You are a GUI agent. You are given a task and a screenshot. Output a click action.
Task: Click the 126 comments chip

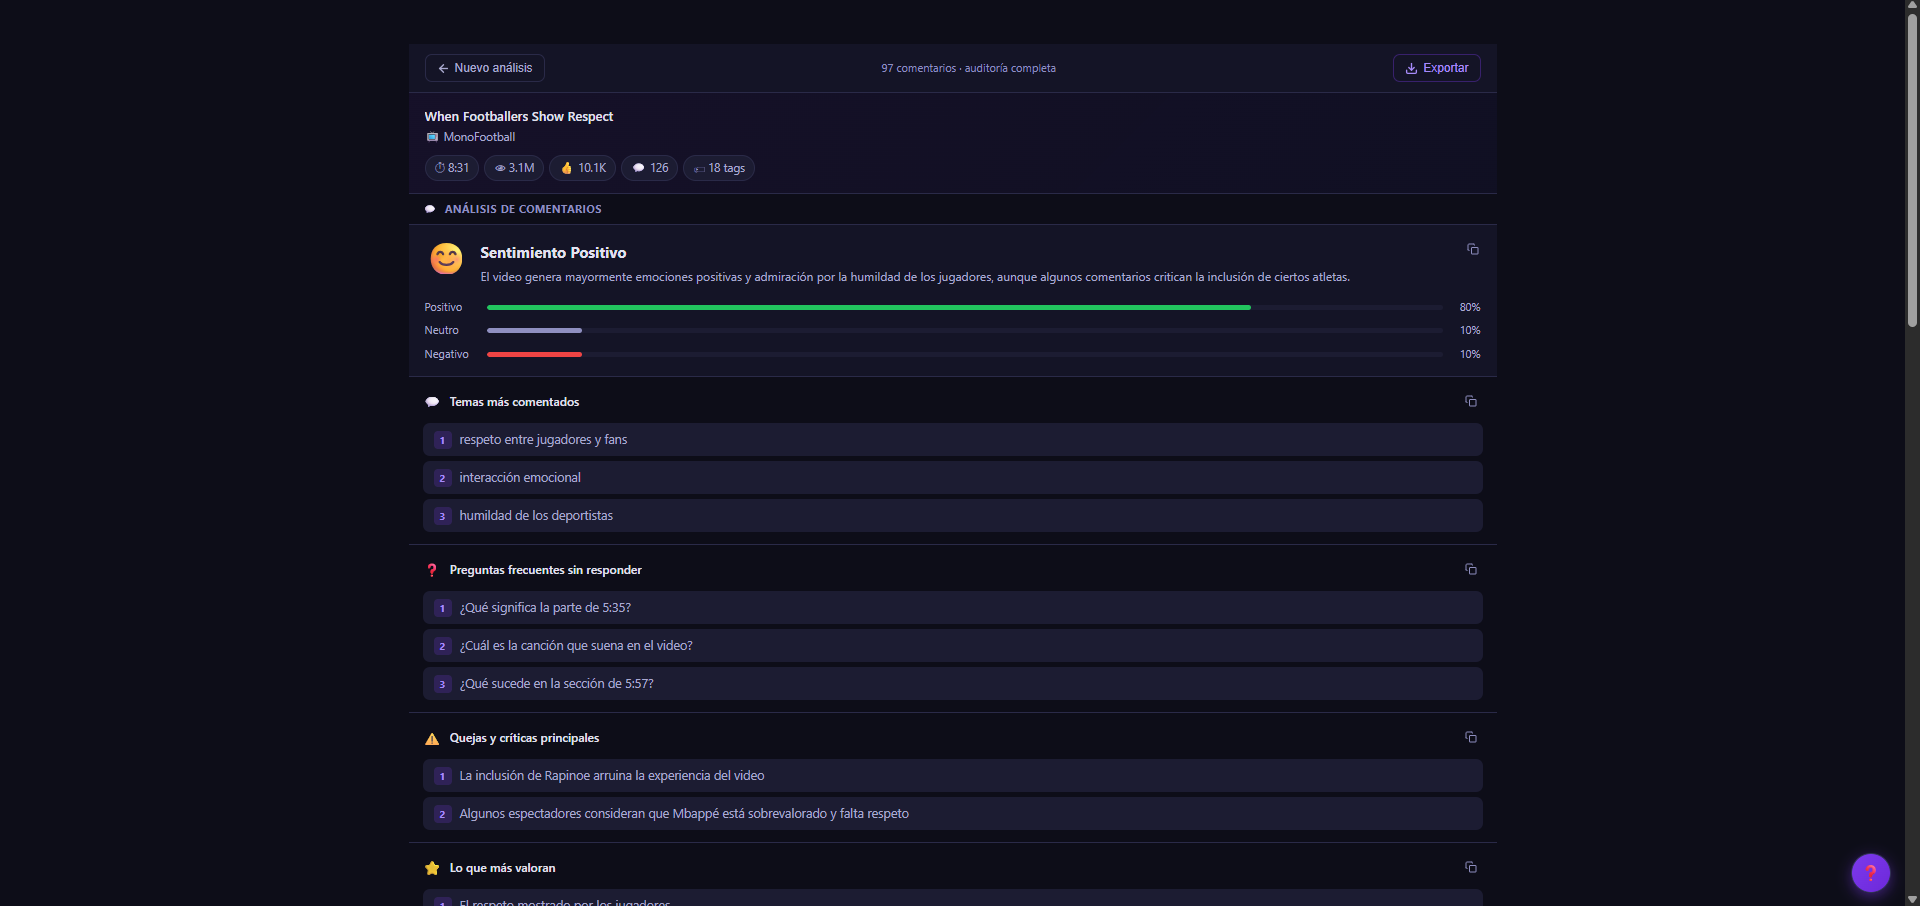pyautogui.click(x=650, y=168)
